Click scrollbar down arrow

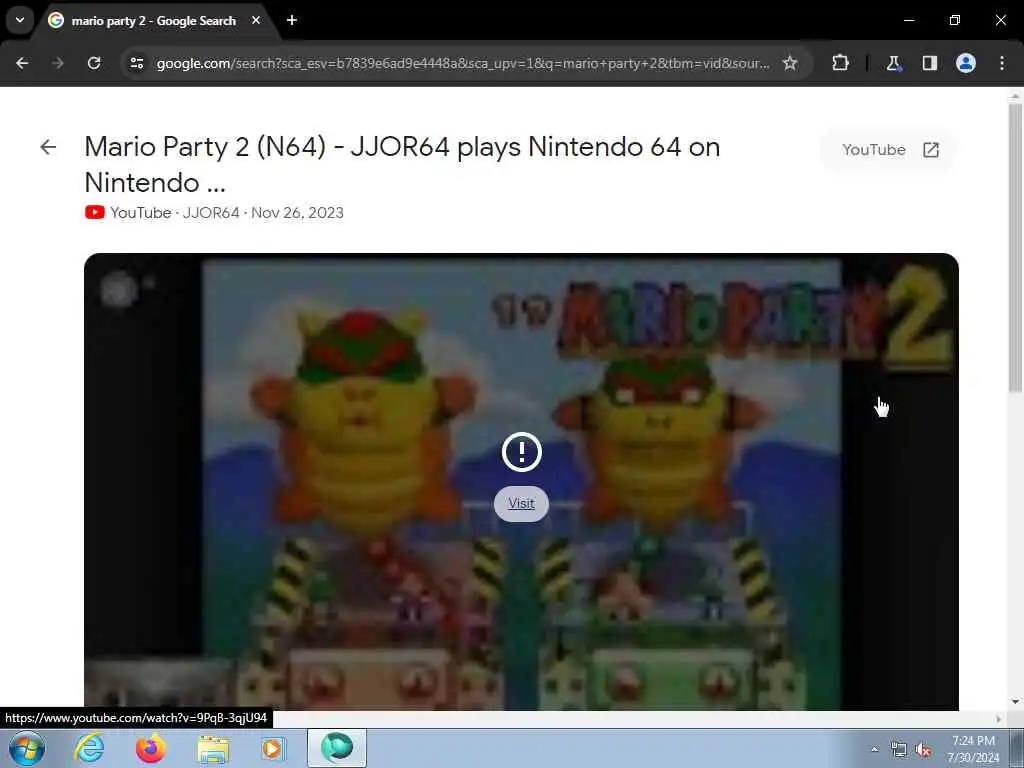click(x=1015, y=702)
